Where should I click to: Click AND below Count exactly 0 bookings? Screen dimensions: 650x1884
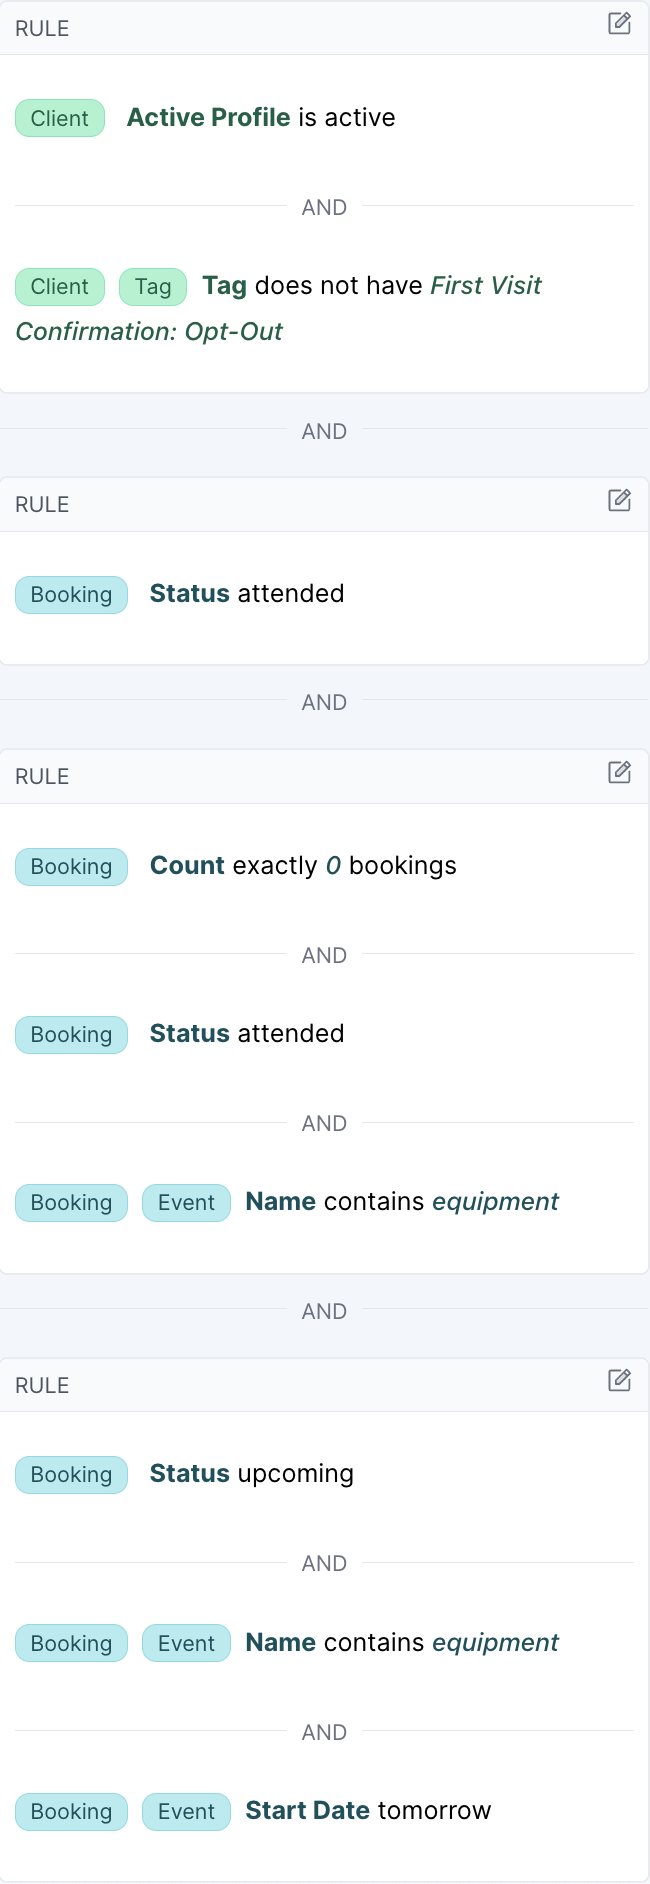(x=324, y=956)
